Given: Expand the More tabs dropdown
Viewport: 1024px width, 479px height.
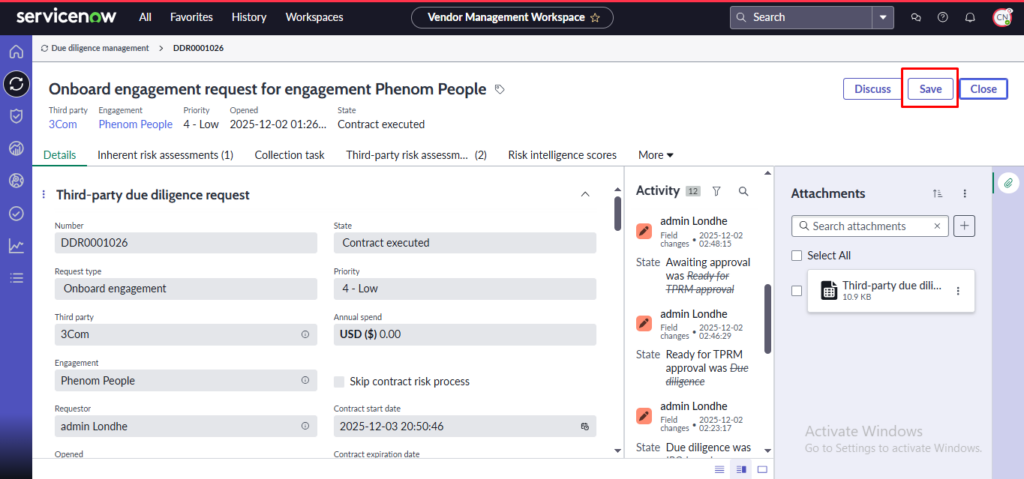Looking at the screenshot, I should (x=655, y=155).
